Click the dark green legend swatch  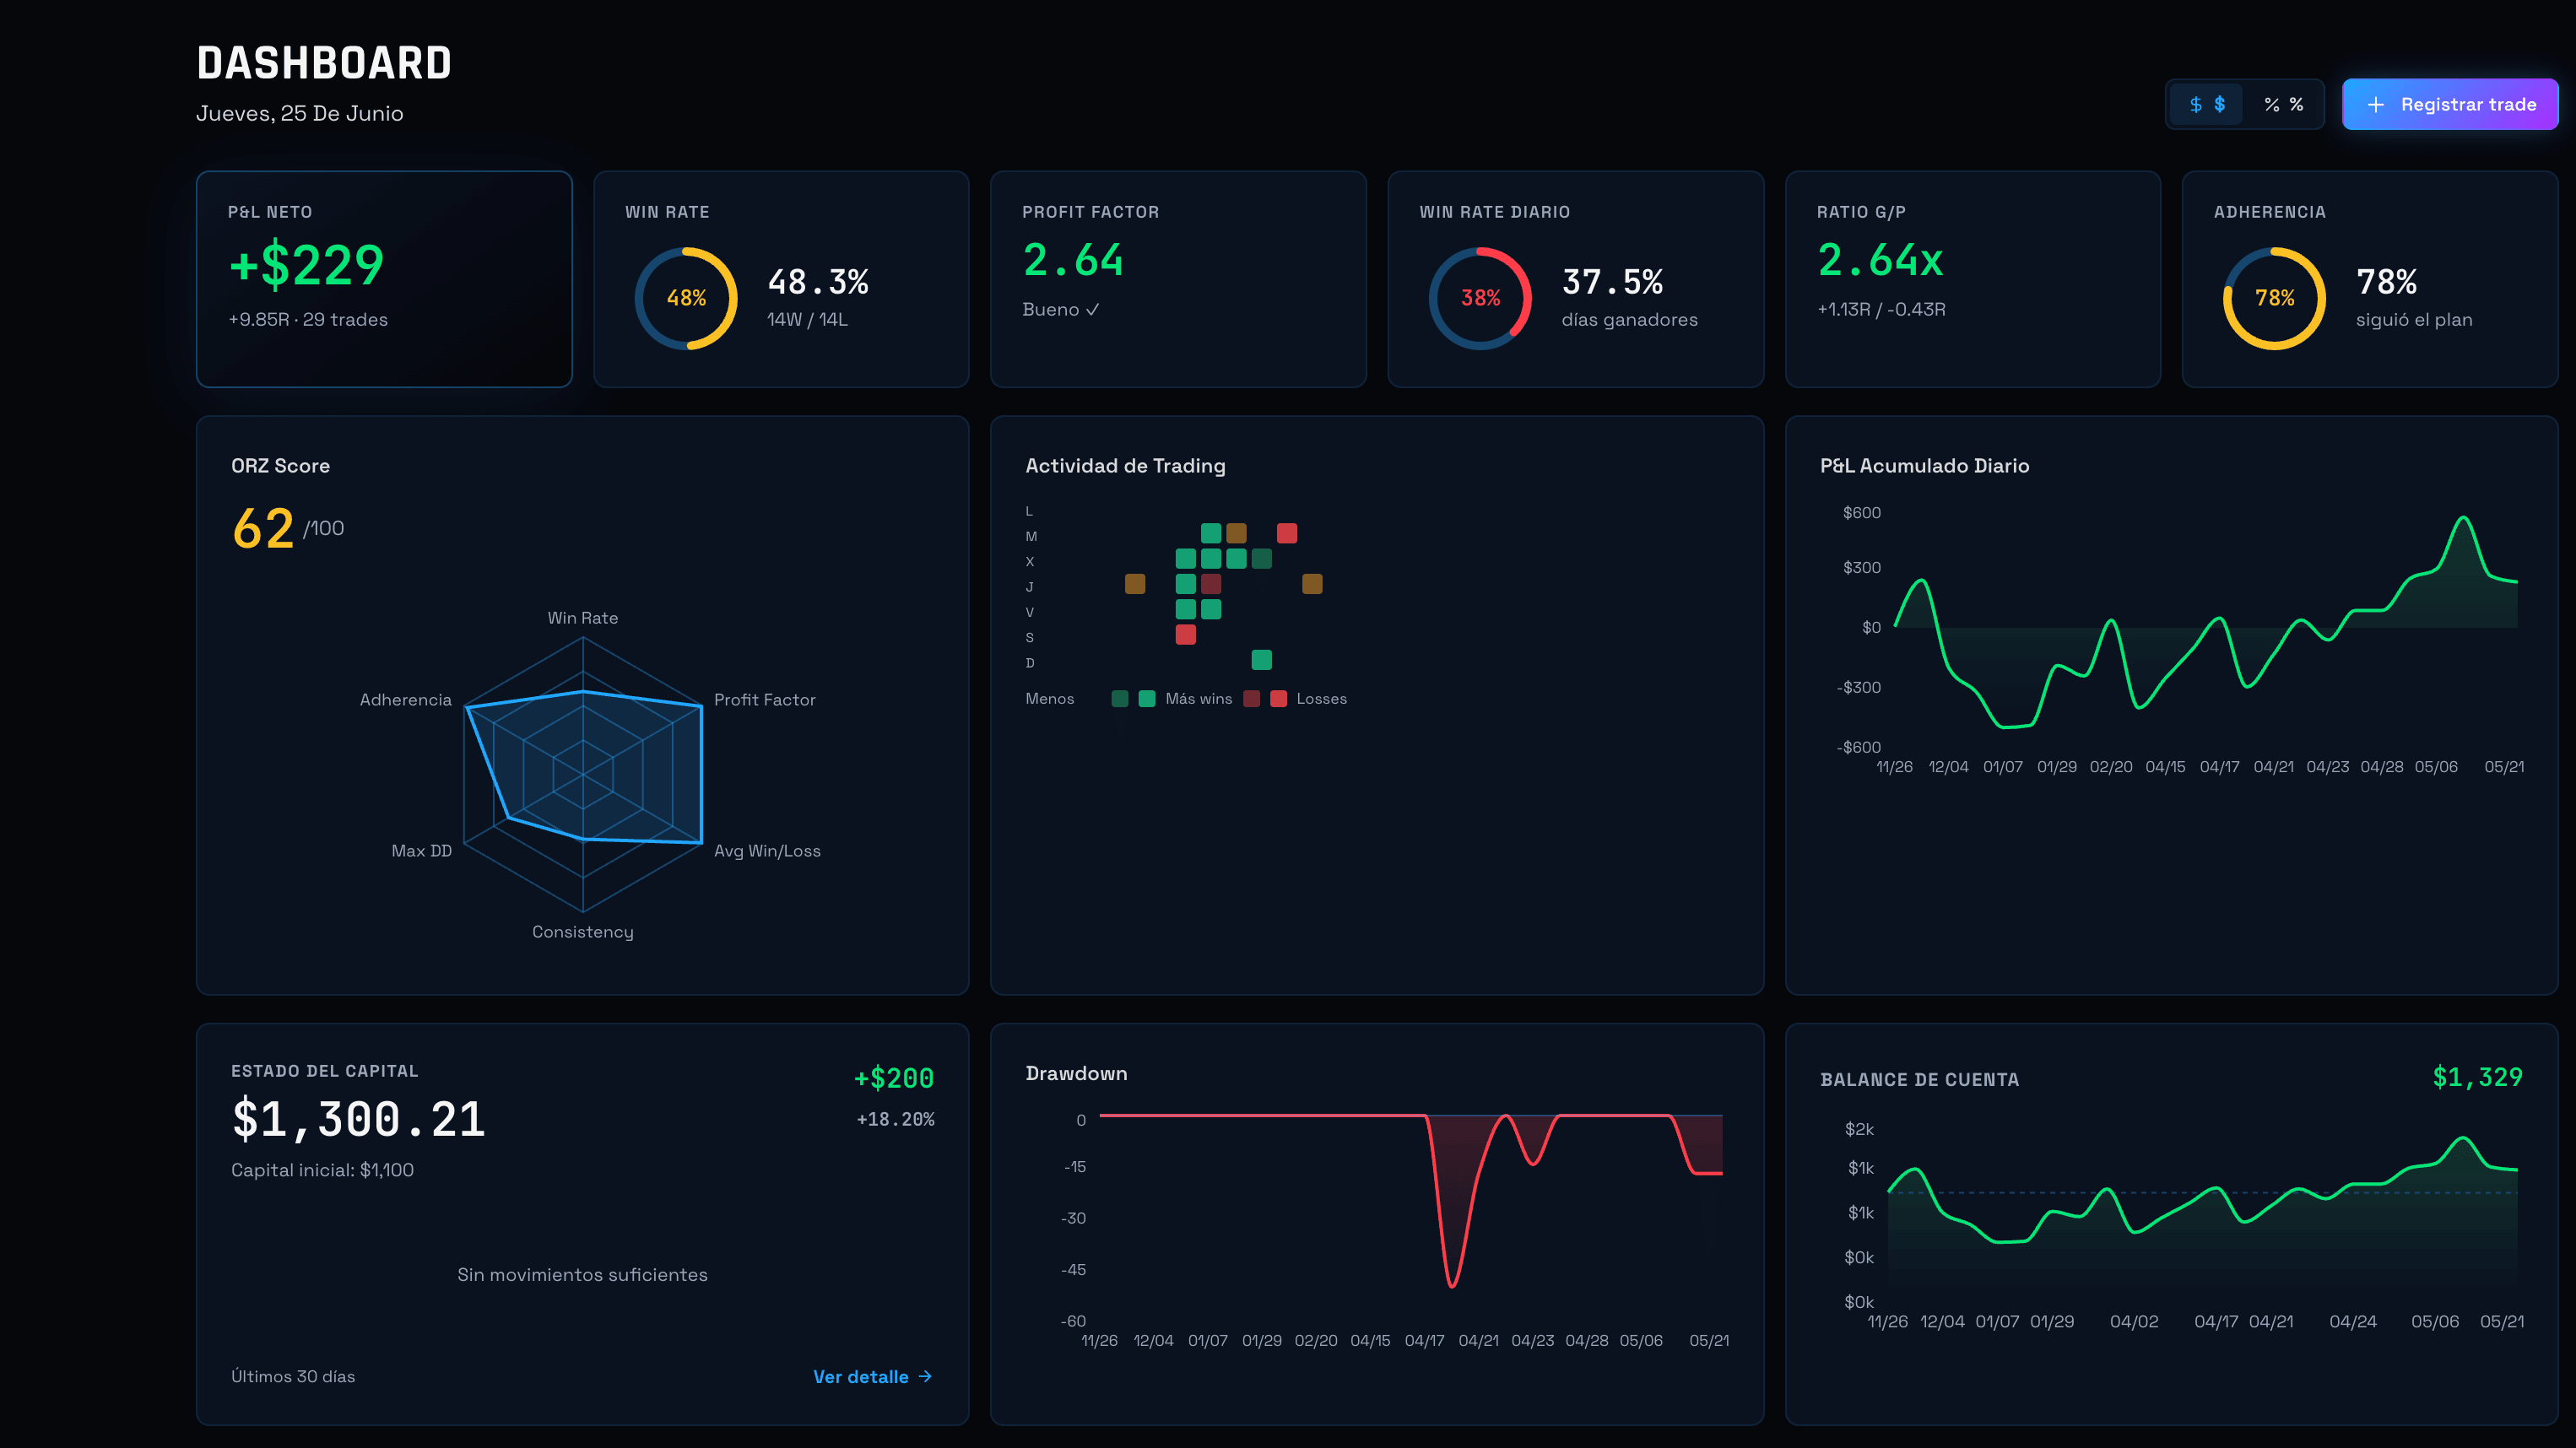pyautogui.click(x=1120, y=698)
